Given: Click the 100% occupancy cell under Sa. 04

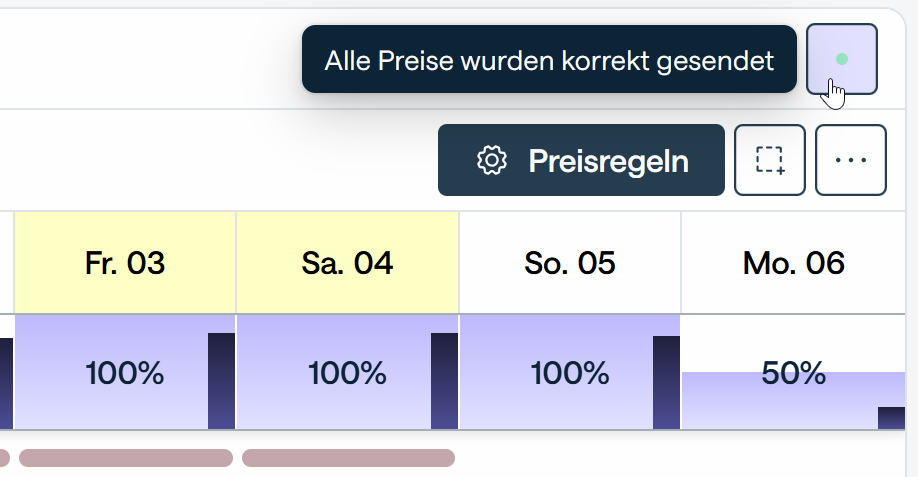Looking at the screenshot, I should [x=335, y=373].
